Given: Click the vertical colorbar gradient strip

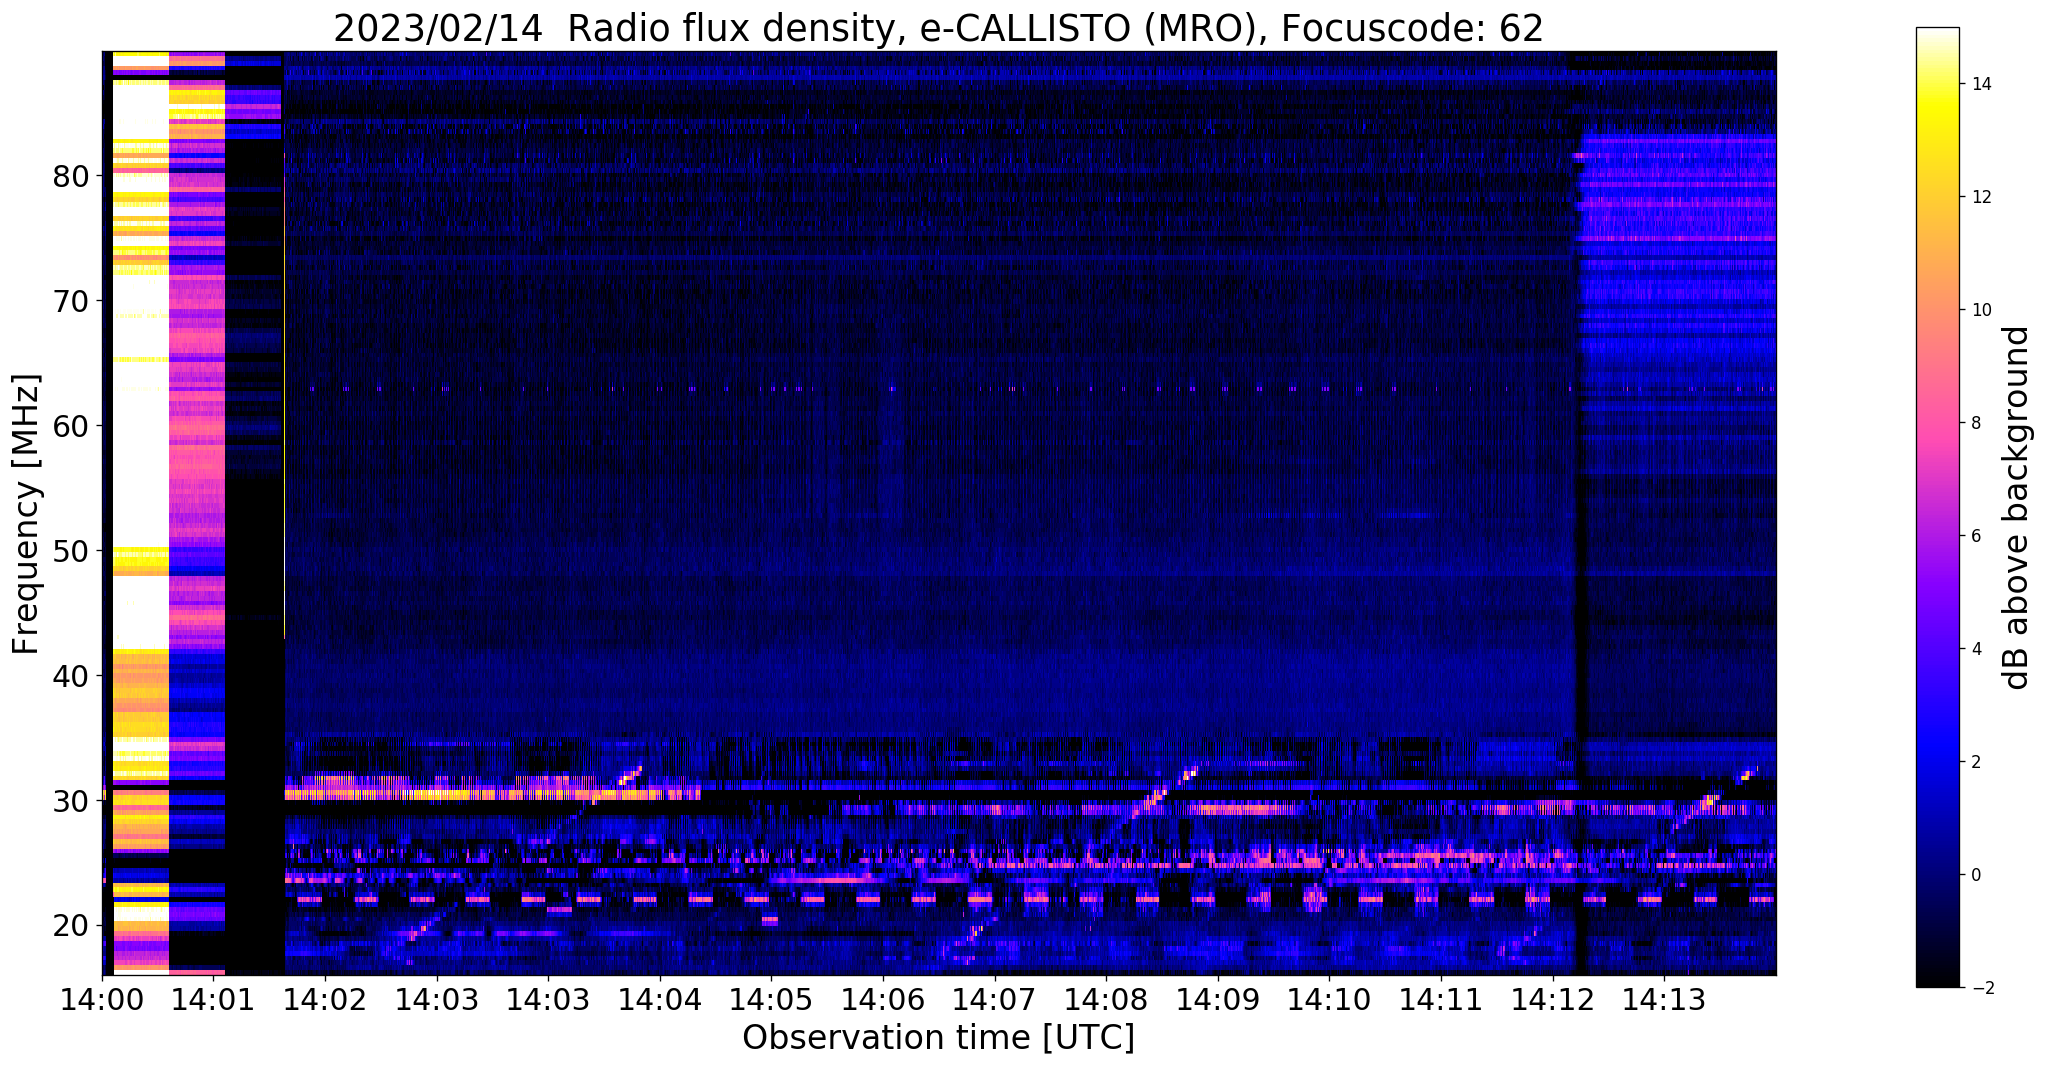Looking at the screenshot, I should [1937, 507].
